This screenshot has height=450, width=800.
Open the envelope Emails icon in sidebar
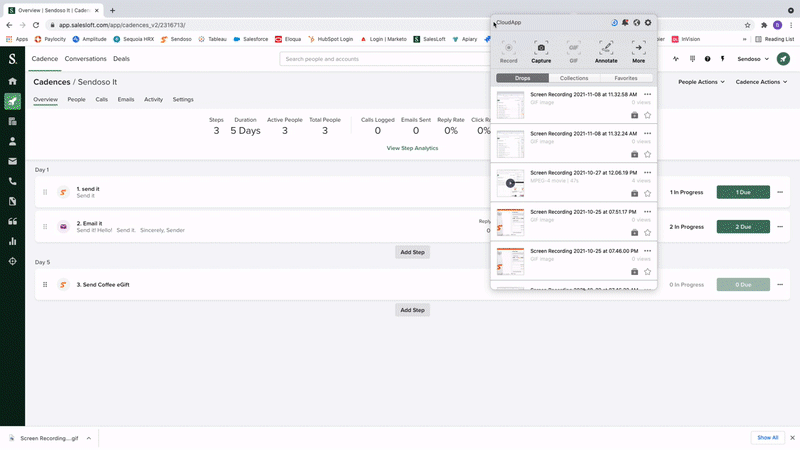12,161
